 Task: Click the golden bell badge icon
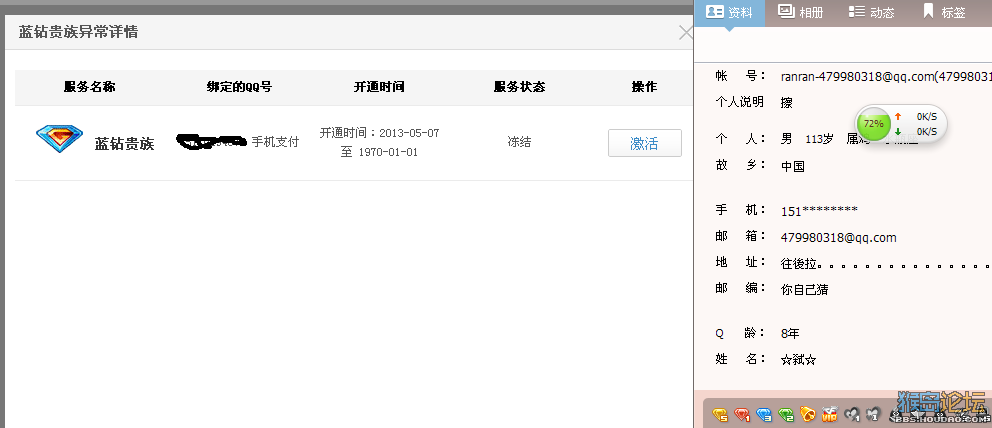807,415
